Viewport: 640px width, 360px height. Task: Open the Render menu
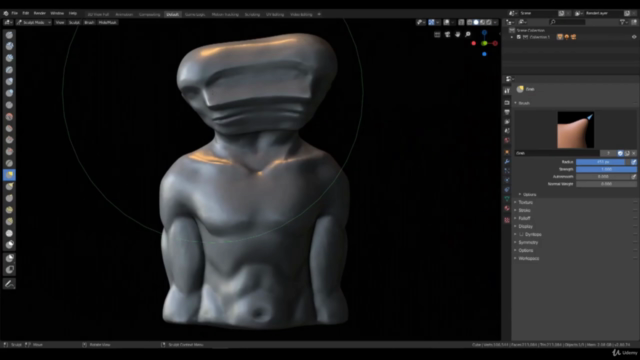[40, 13]
